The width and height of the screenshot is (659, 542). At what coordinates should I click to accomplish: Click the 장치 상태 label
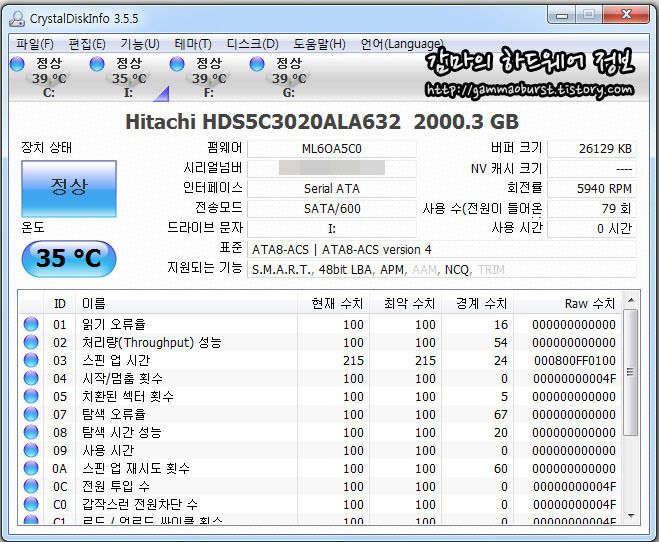click(47, 147)
